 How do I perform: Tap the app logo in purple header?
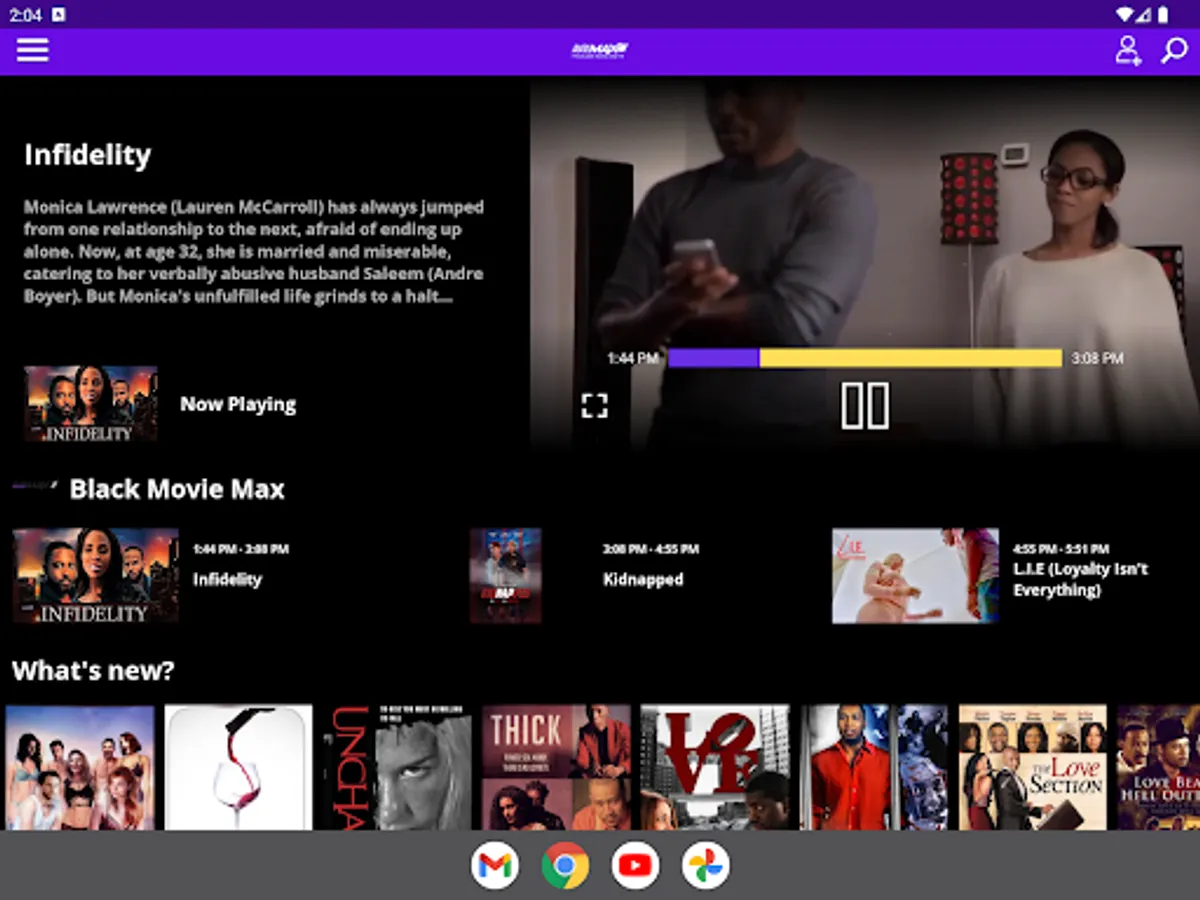coord(599,50)
